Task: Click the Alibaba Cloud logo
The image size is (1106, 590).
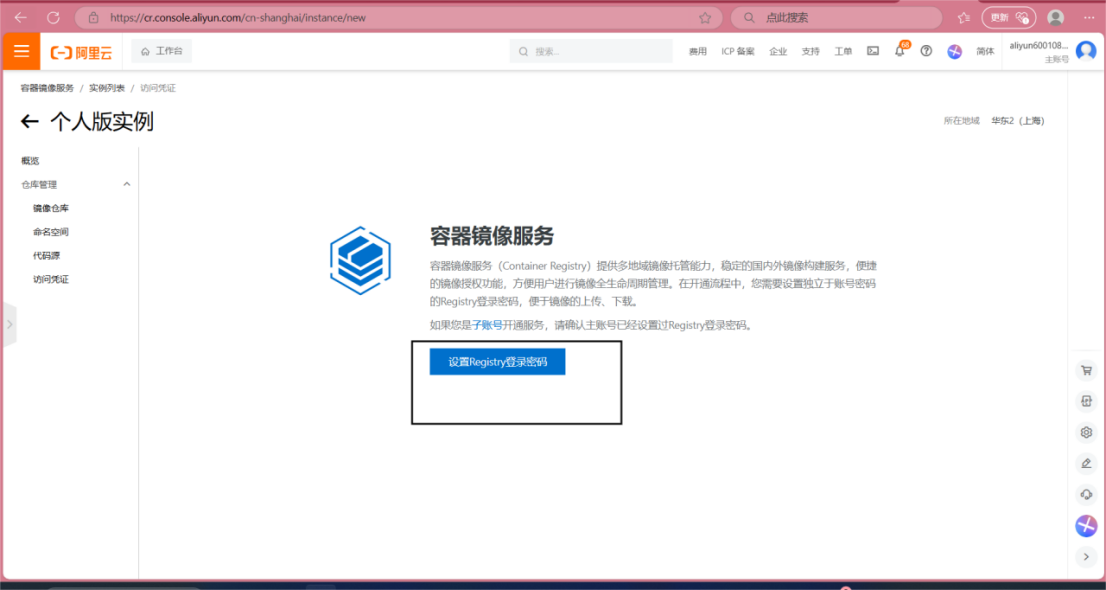Action: (82, 52)
